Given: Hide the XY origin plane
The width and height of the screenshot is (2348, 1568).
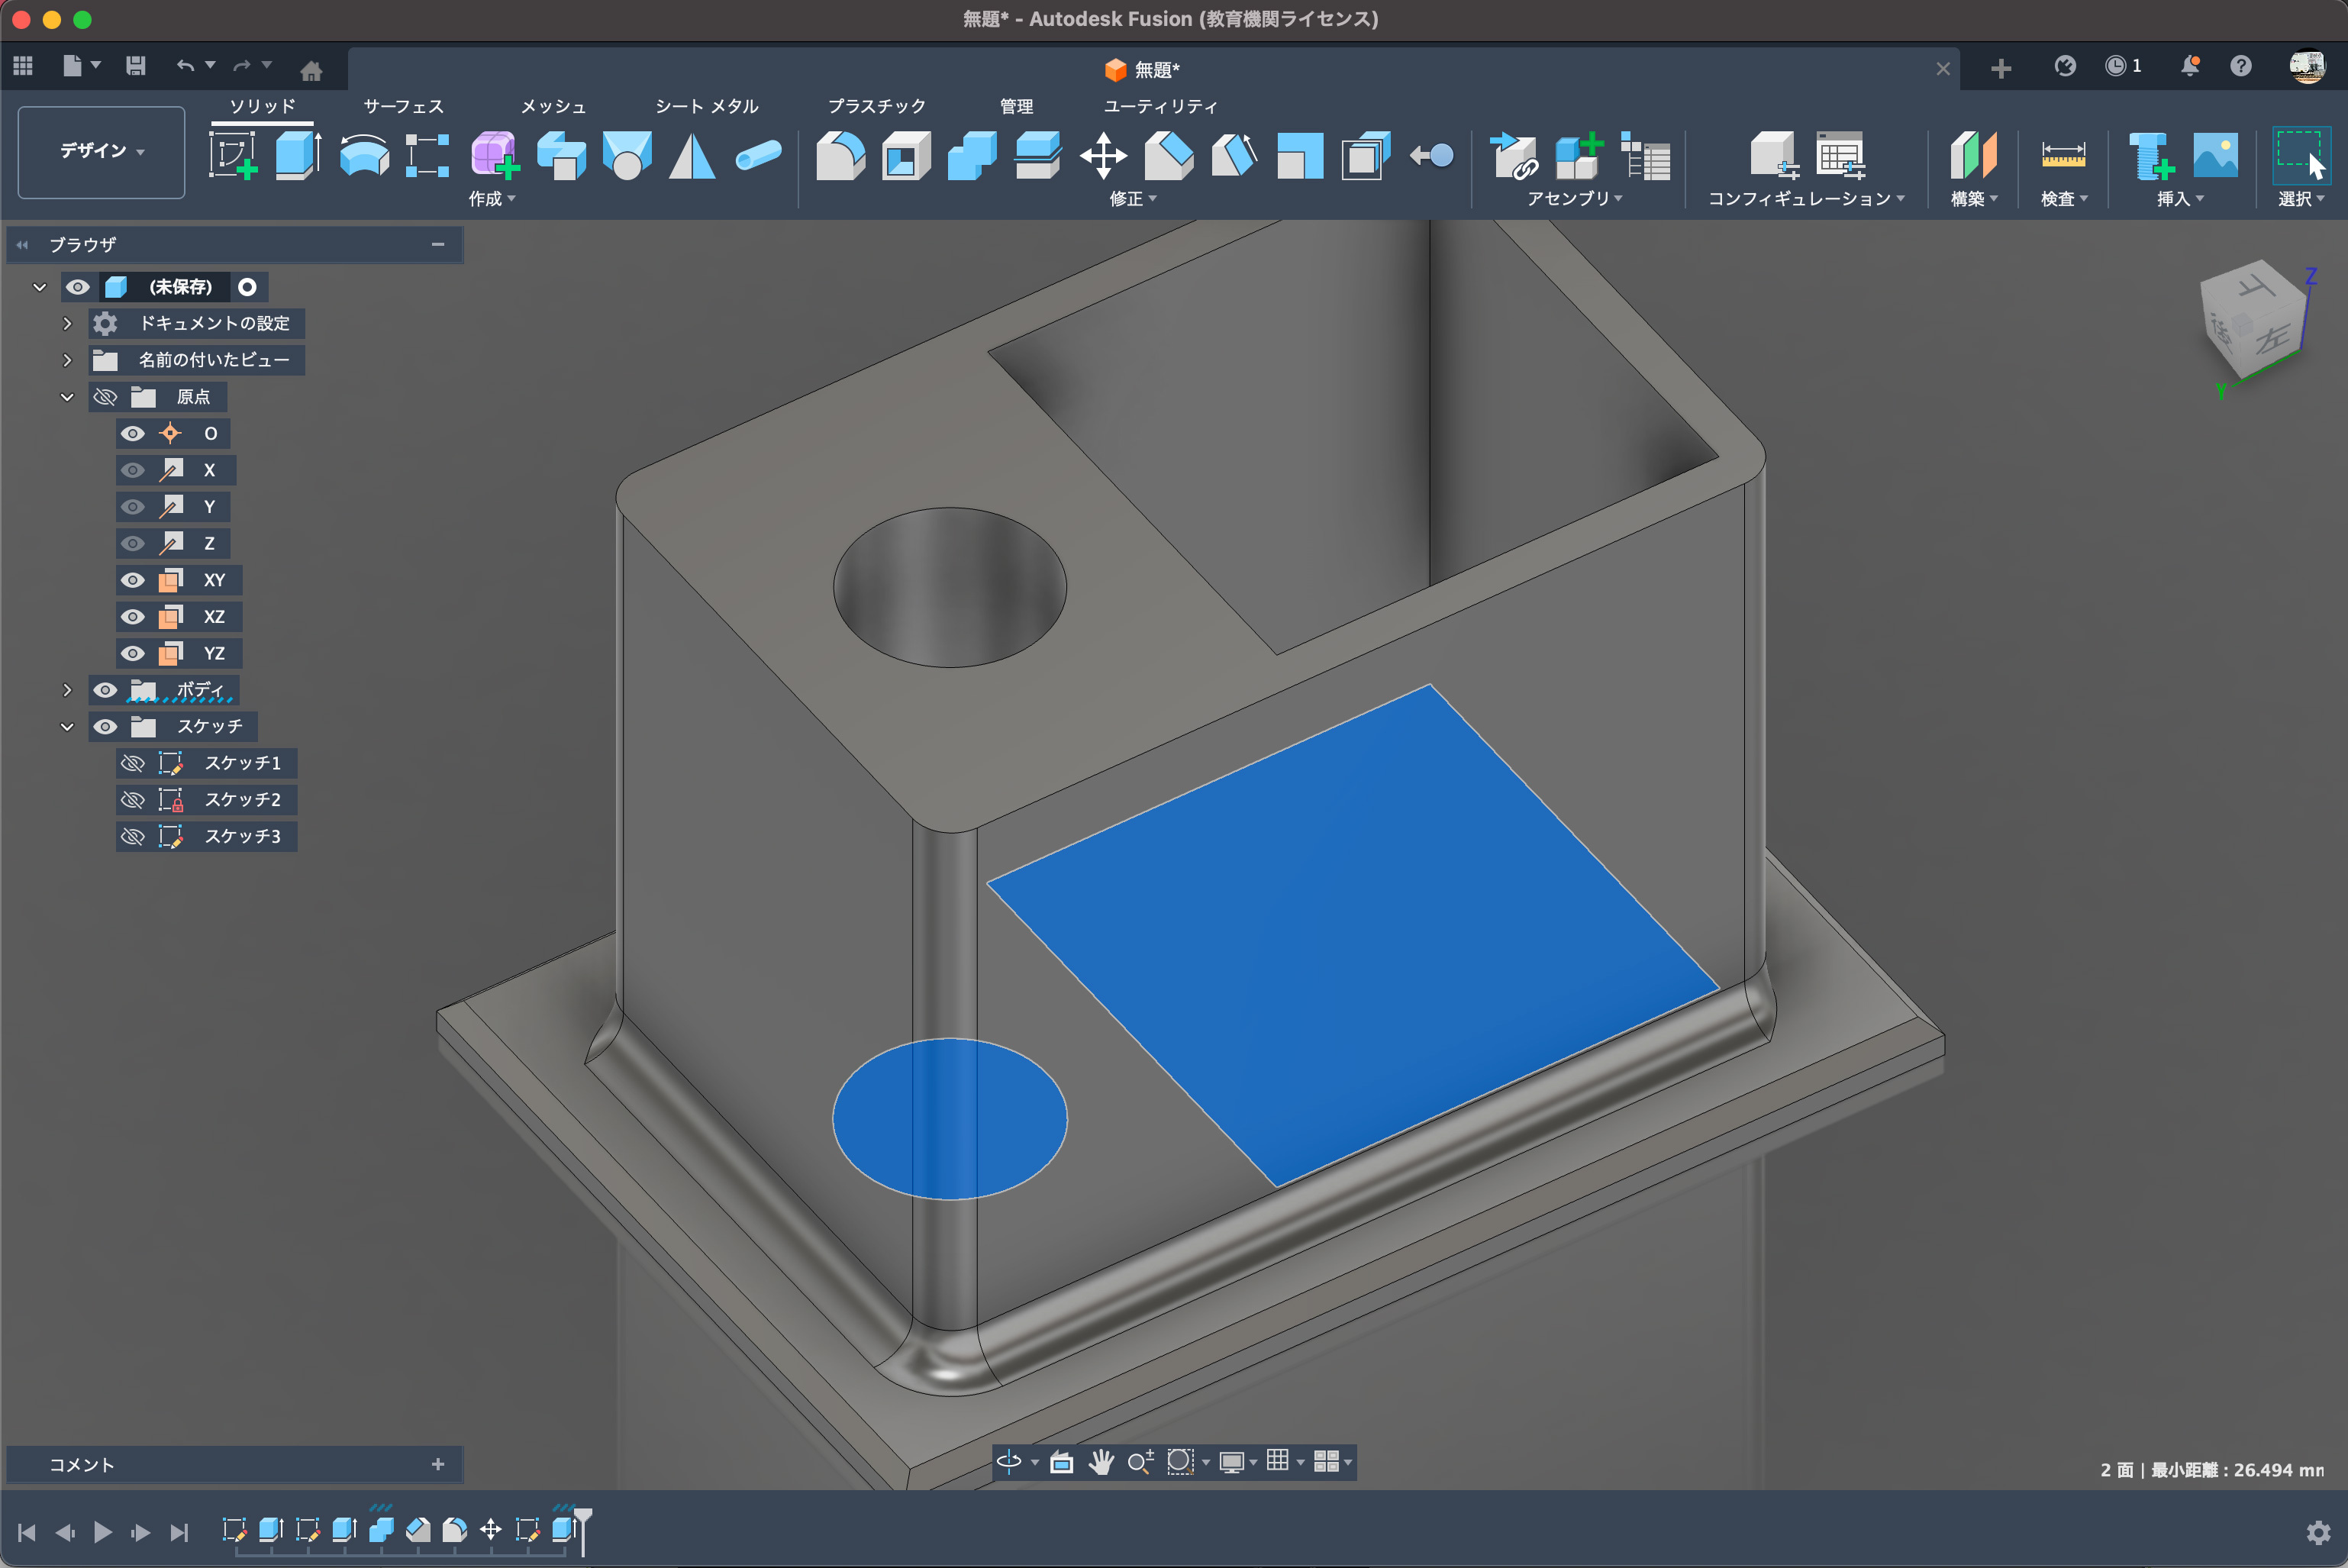Looking at the screenshot, I should click(x=133, y=580).
